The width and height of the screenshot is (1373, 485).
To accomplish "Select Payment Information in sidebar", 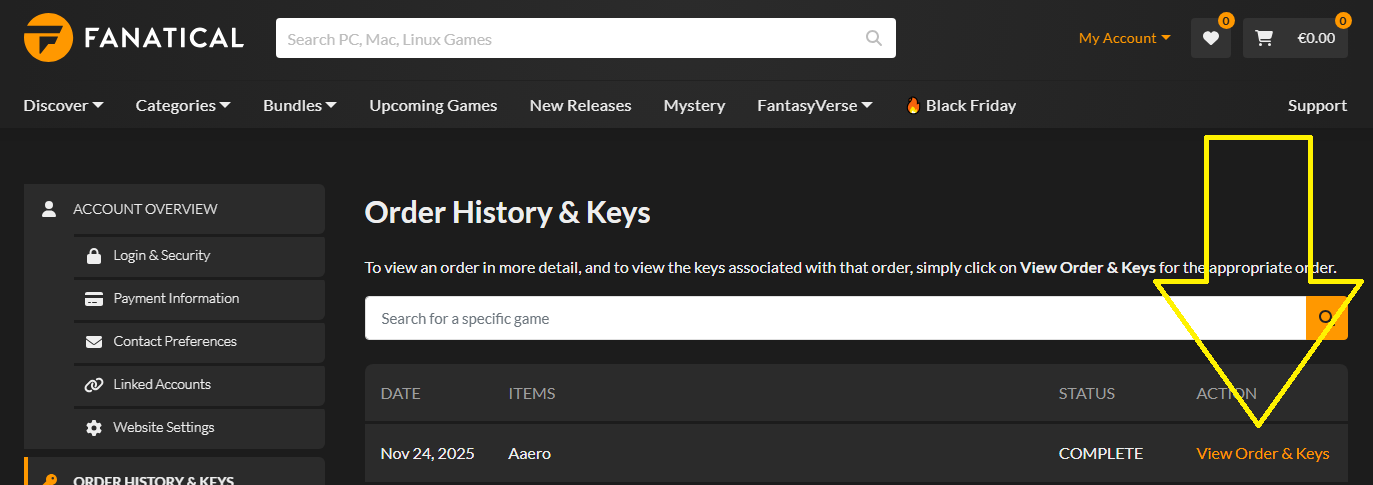I will (x=176, y=298).
